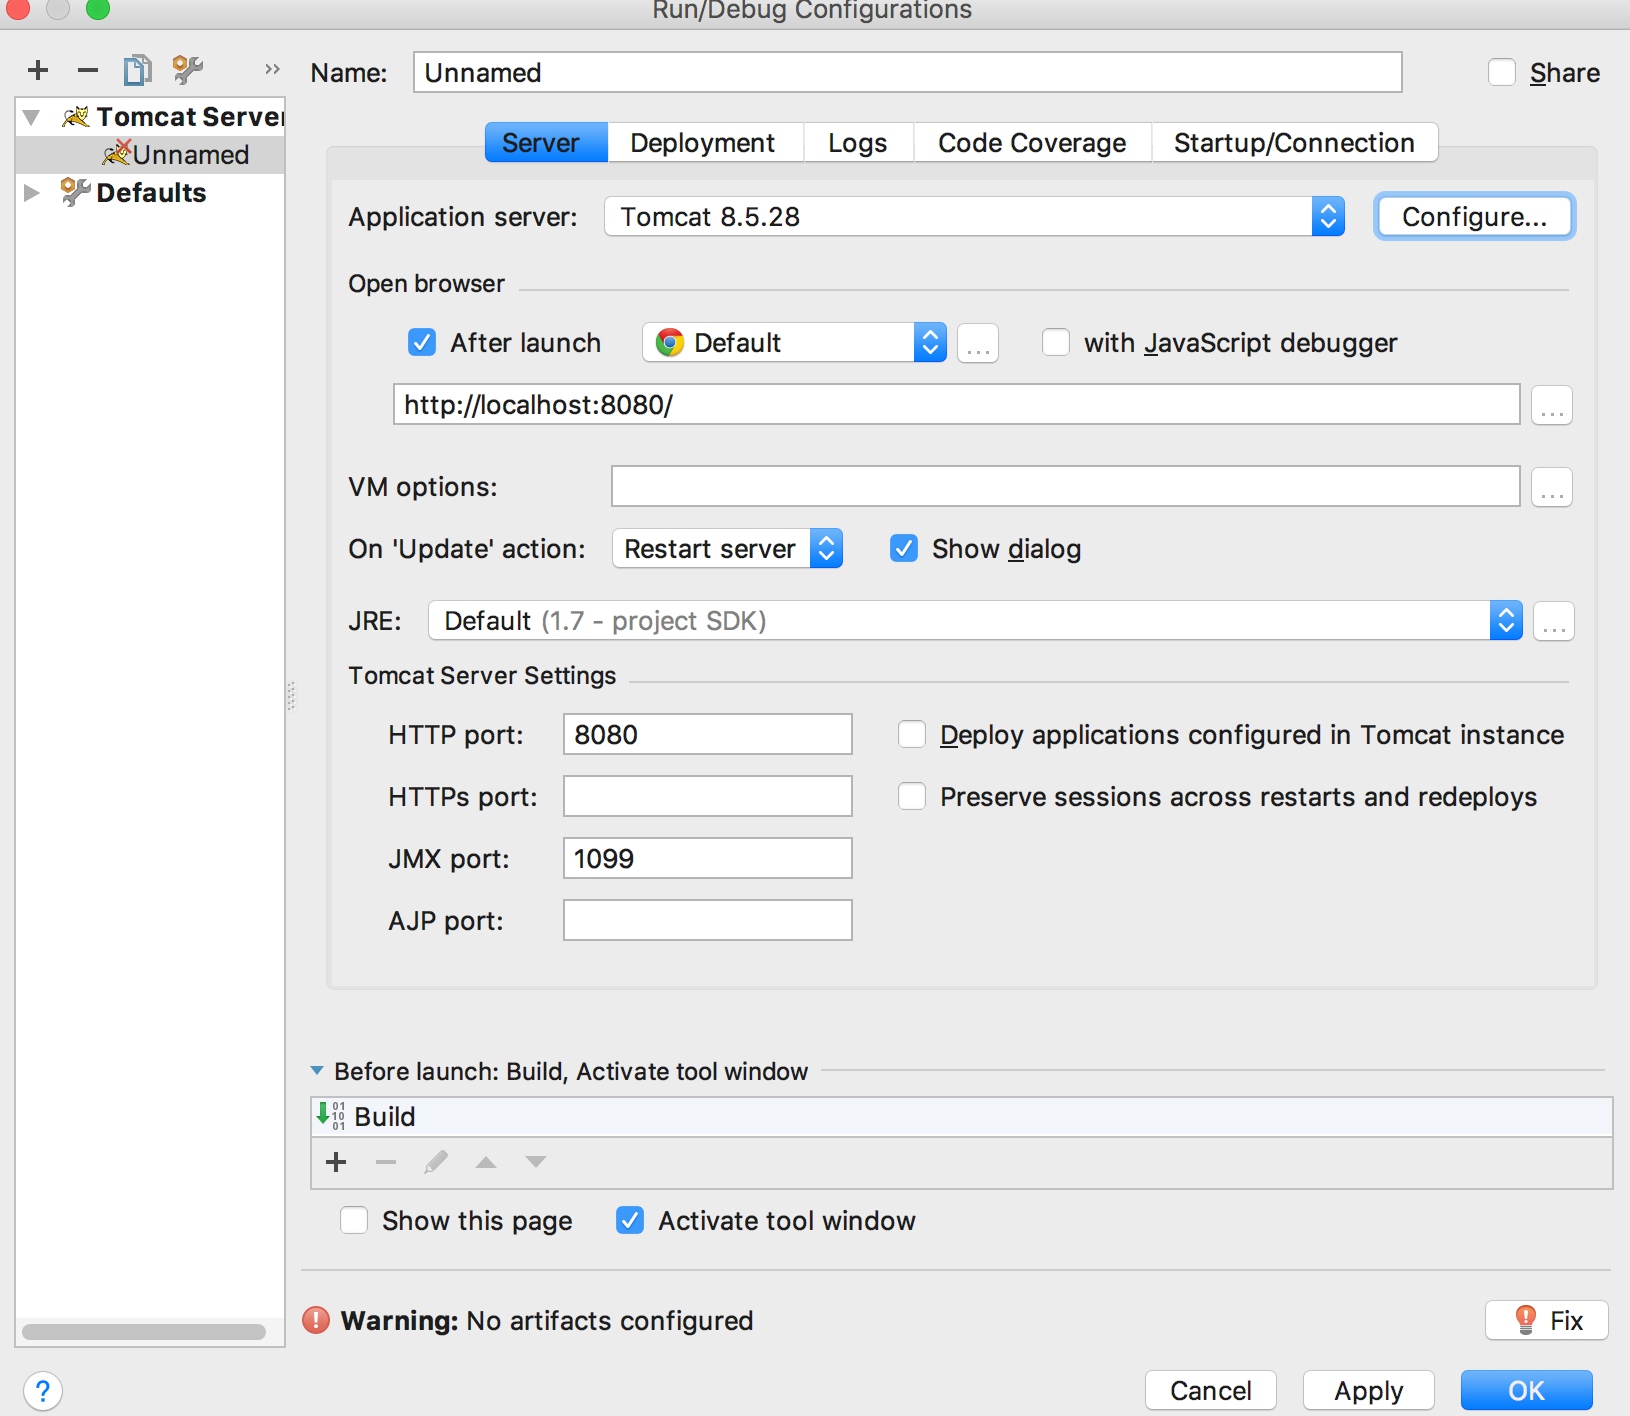The width and height of the screenshot is (1630, 1416).
Task: Check Show this page option
Action: click(x=354, y=1221)
